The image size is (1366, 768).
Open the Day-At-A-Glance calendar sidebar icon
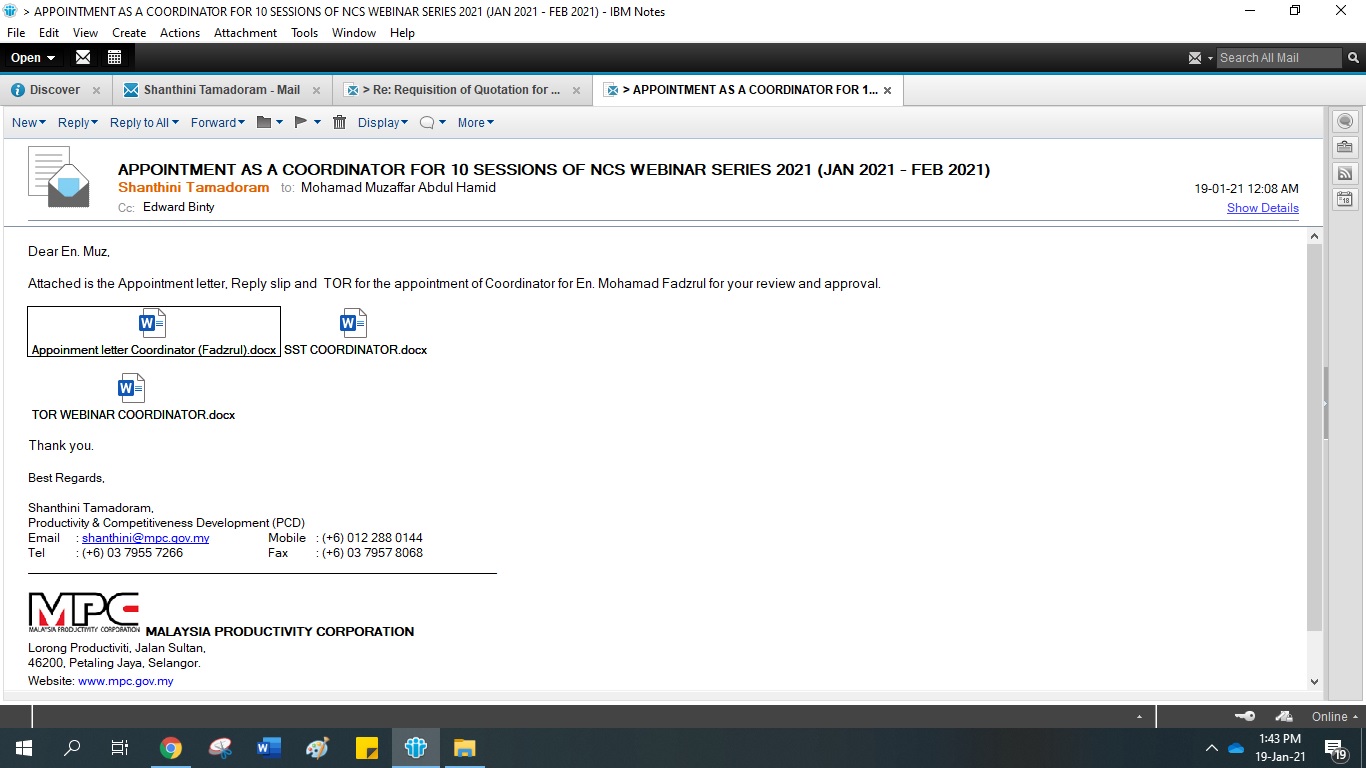1345,199
